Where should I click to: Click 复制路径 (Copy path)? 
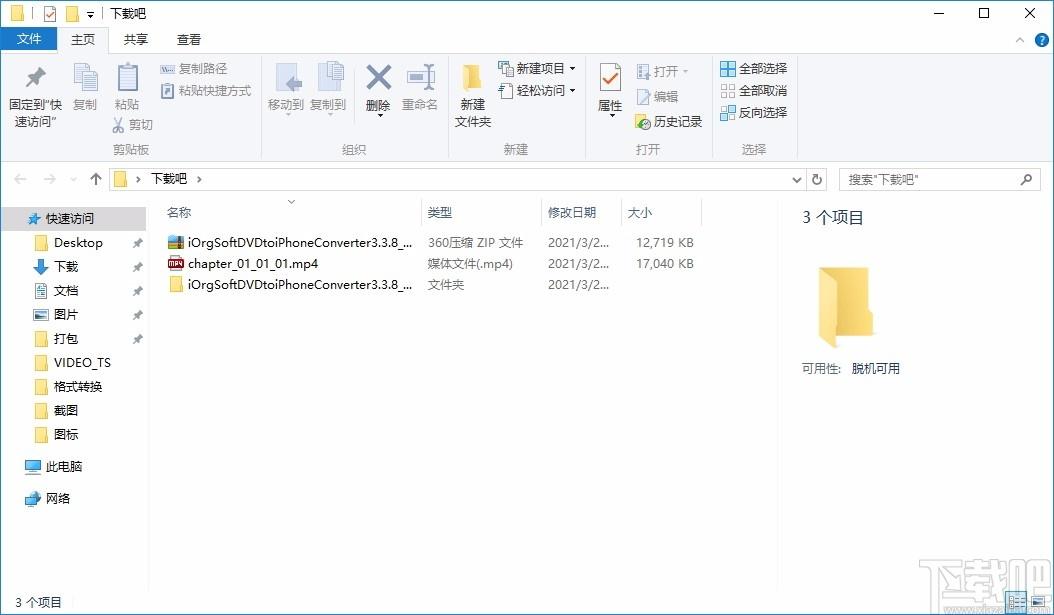[194, 69]
